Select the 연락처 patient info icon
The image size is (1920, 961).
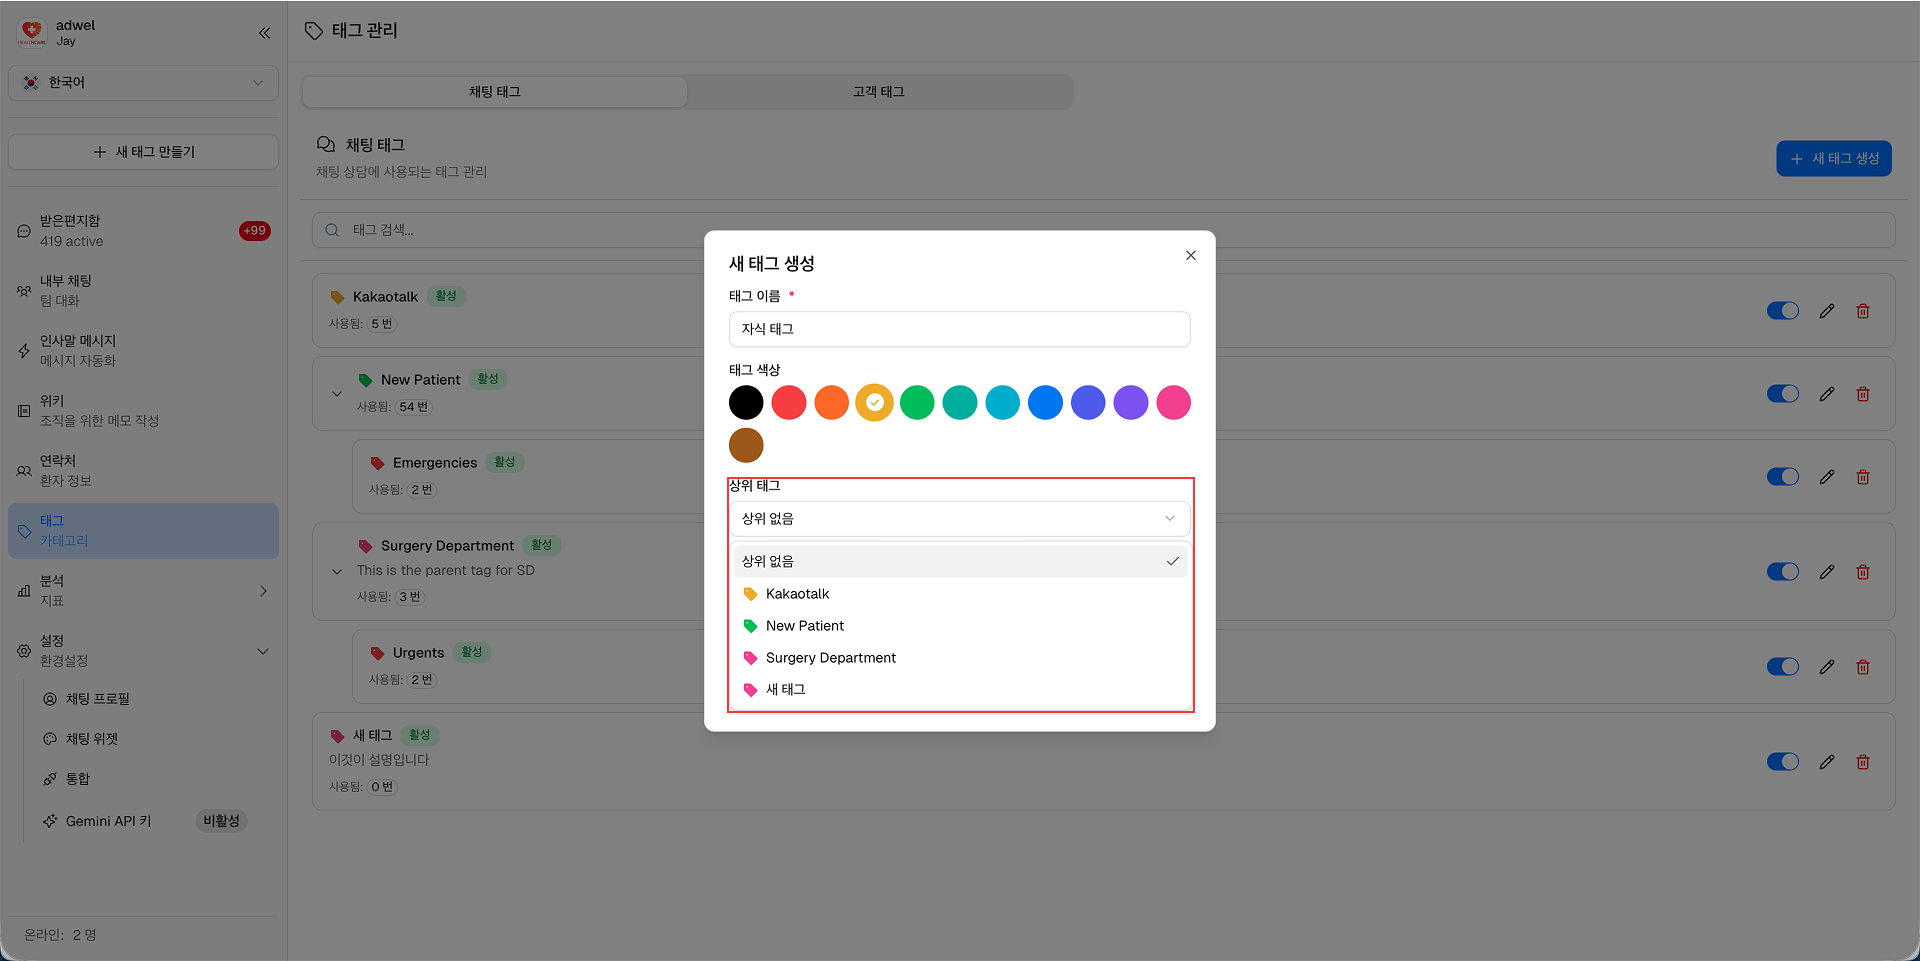(23, 470)
